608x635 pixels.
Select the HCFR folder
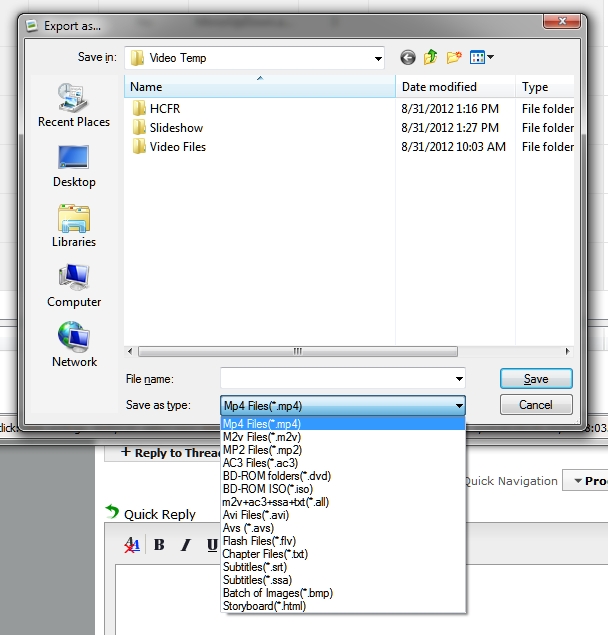pos(156,109)
